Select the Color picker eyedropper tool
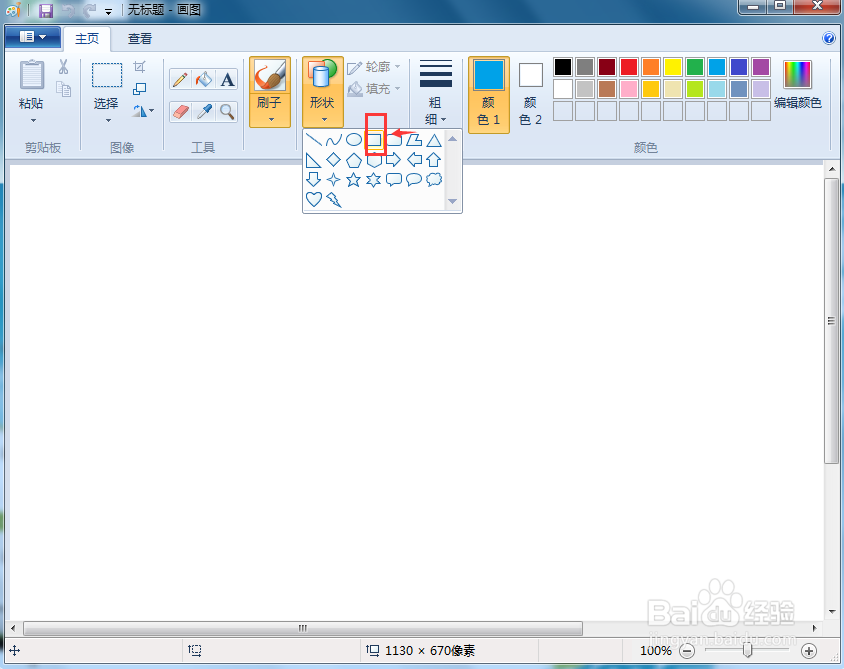Viewport: 844px width, 669px height. coord(203,111)
